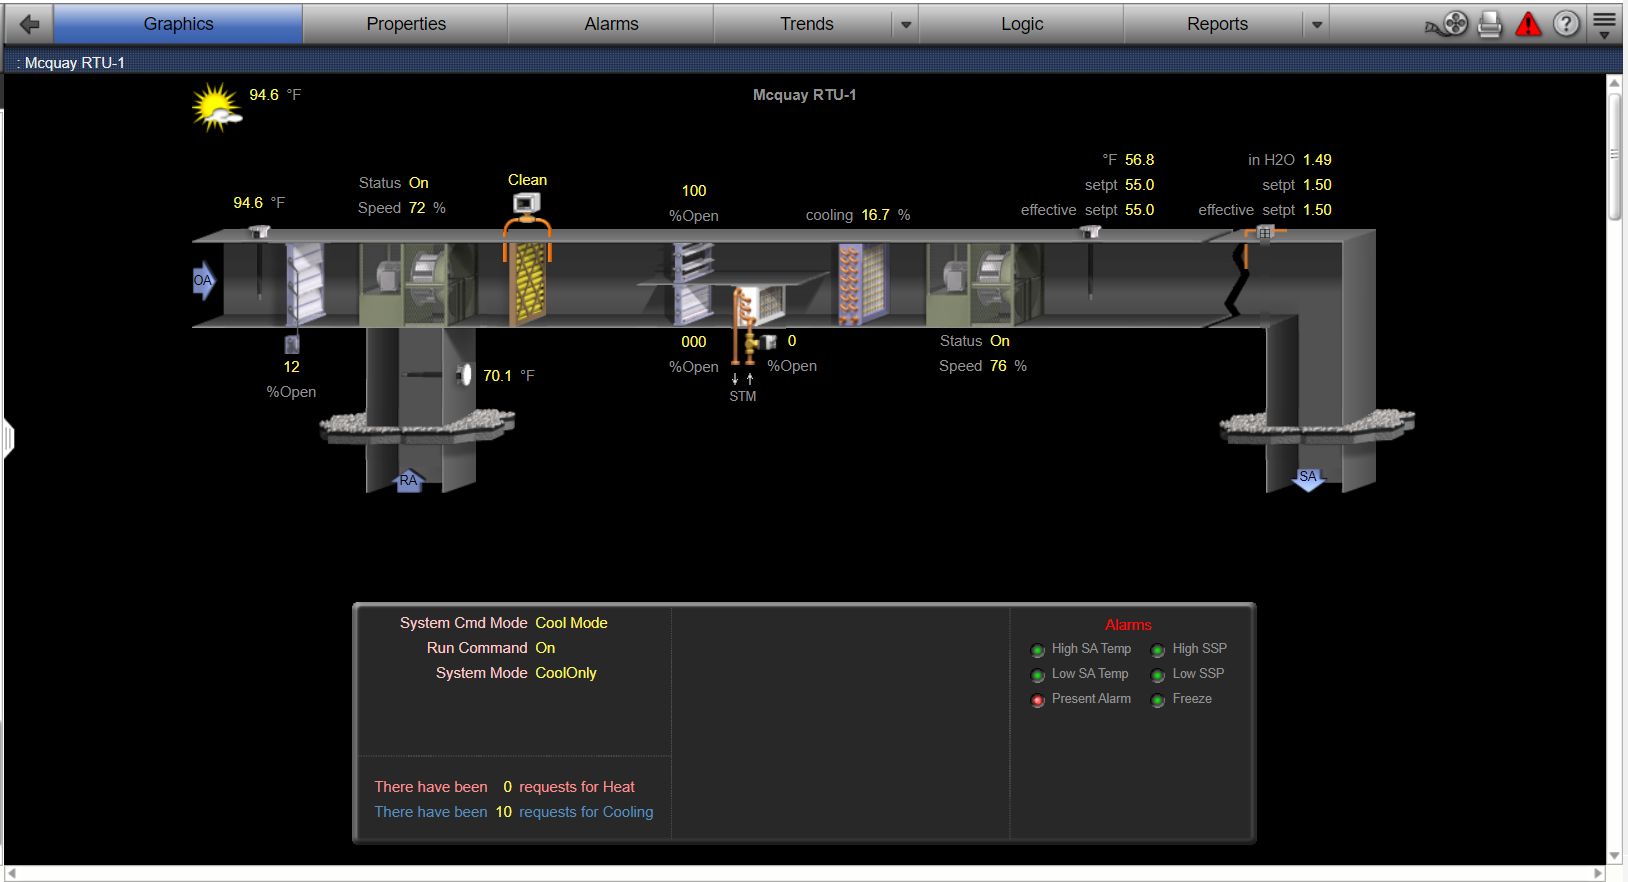The width and height of the screenshot is (1628, 882).
Task: Open help with the question mark icon
Action: tap(1566, 24)
